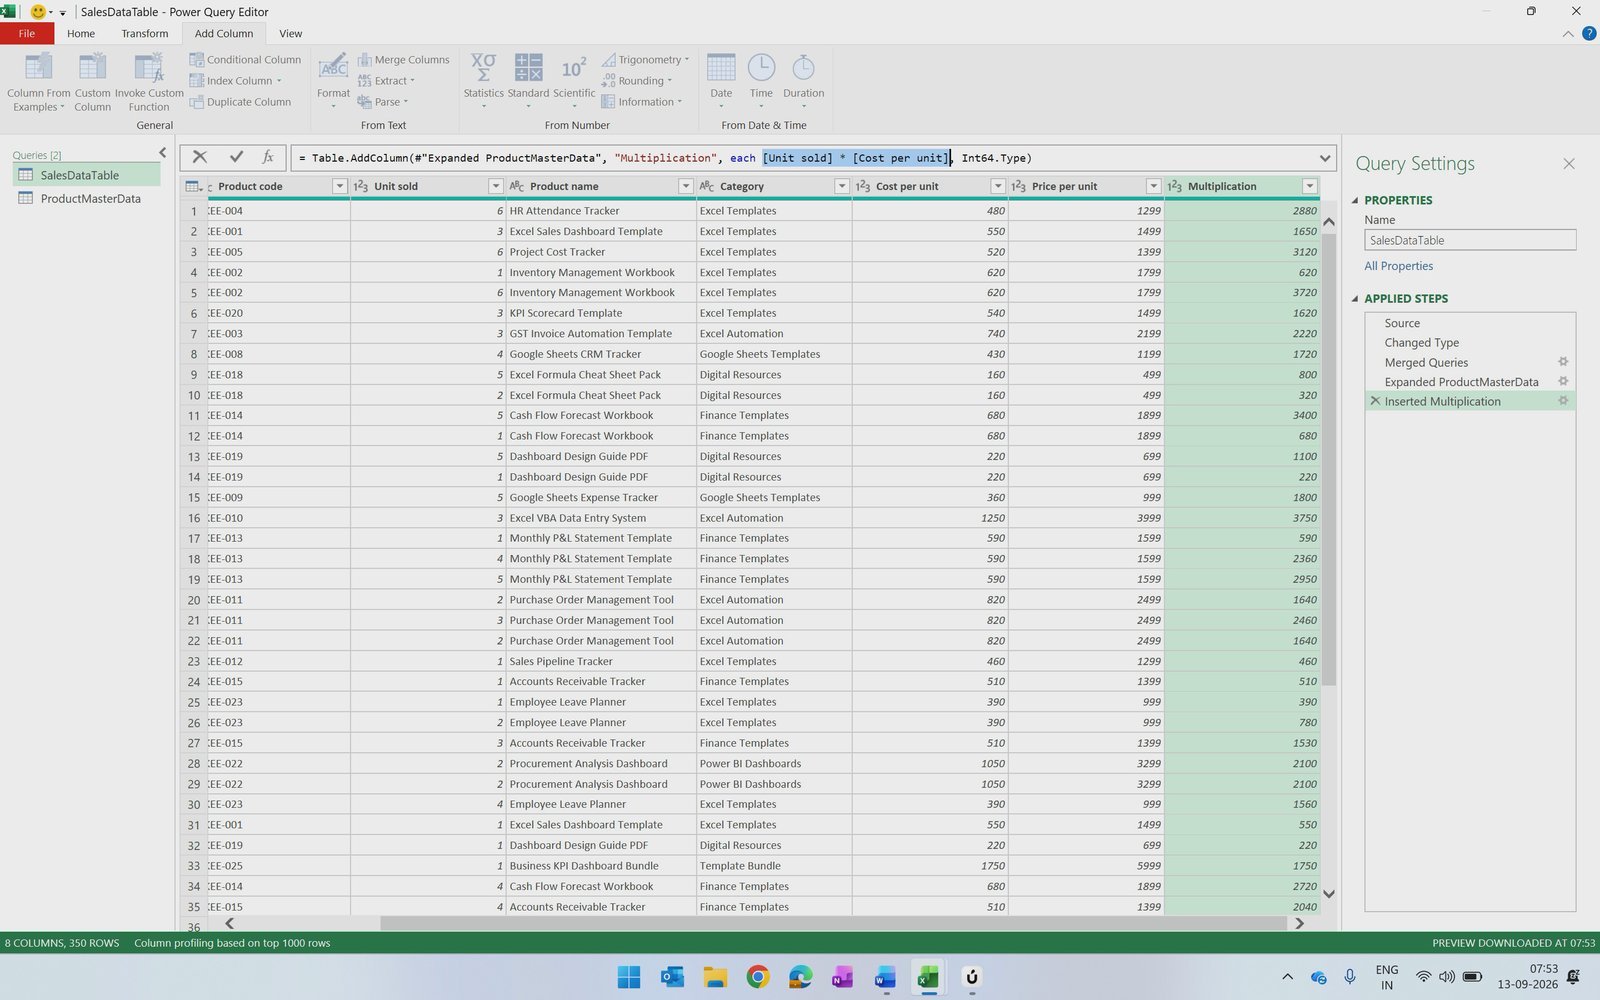The image size is (1600, 1000).
Task: Open the Category column filter
Action: click(841, 187)
